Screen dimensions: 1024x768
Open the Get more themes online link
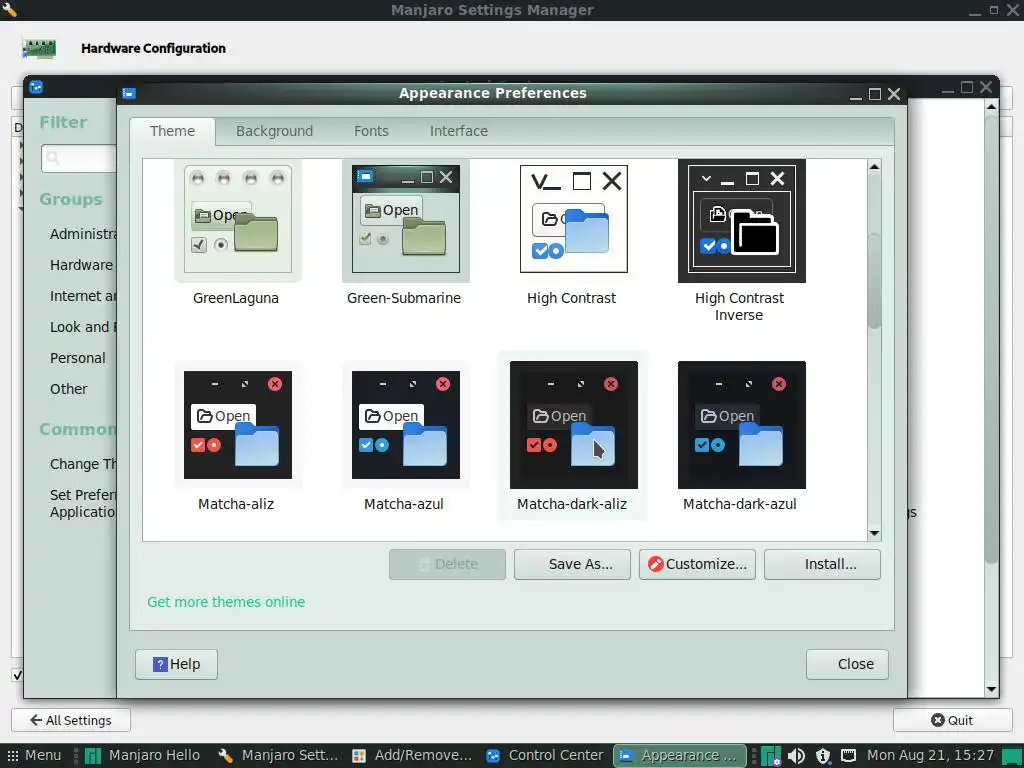pyautogui.click(x=226, y=602)
